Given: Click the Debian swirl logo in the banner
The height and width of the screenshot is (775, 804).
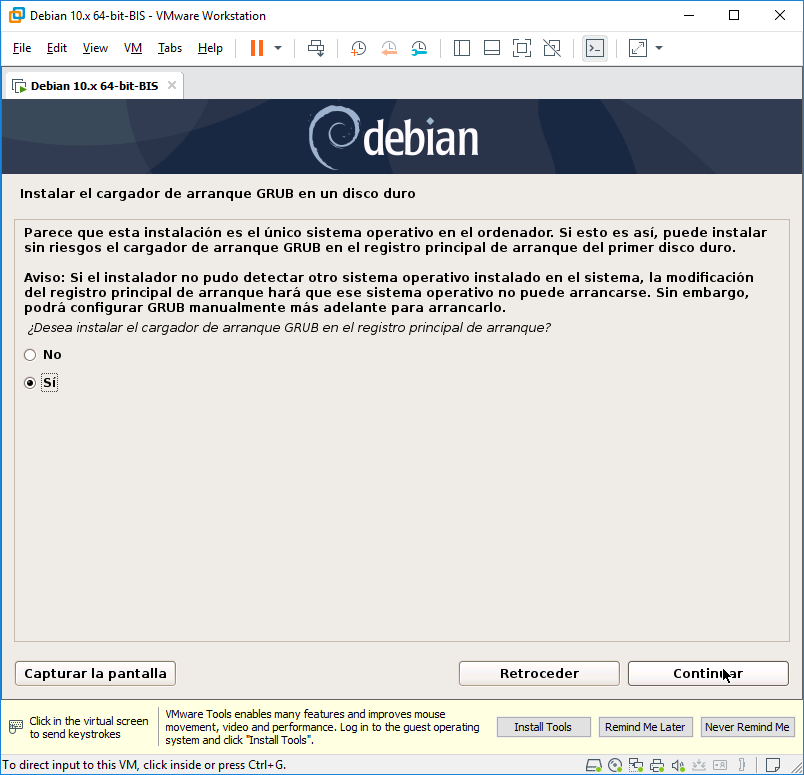Looking at the screenshot, I should click(334, 137).
